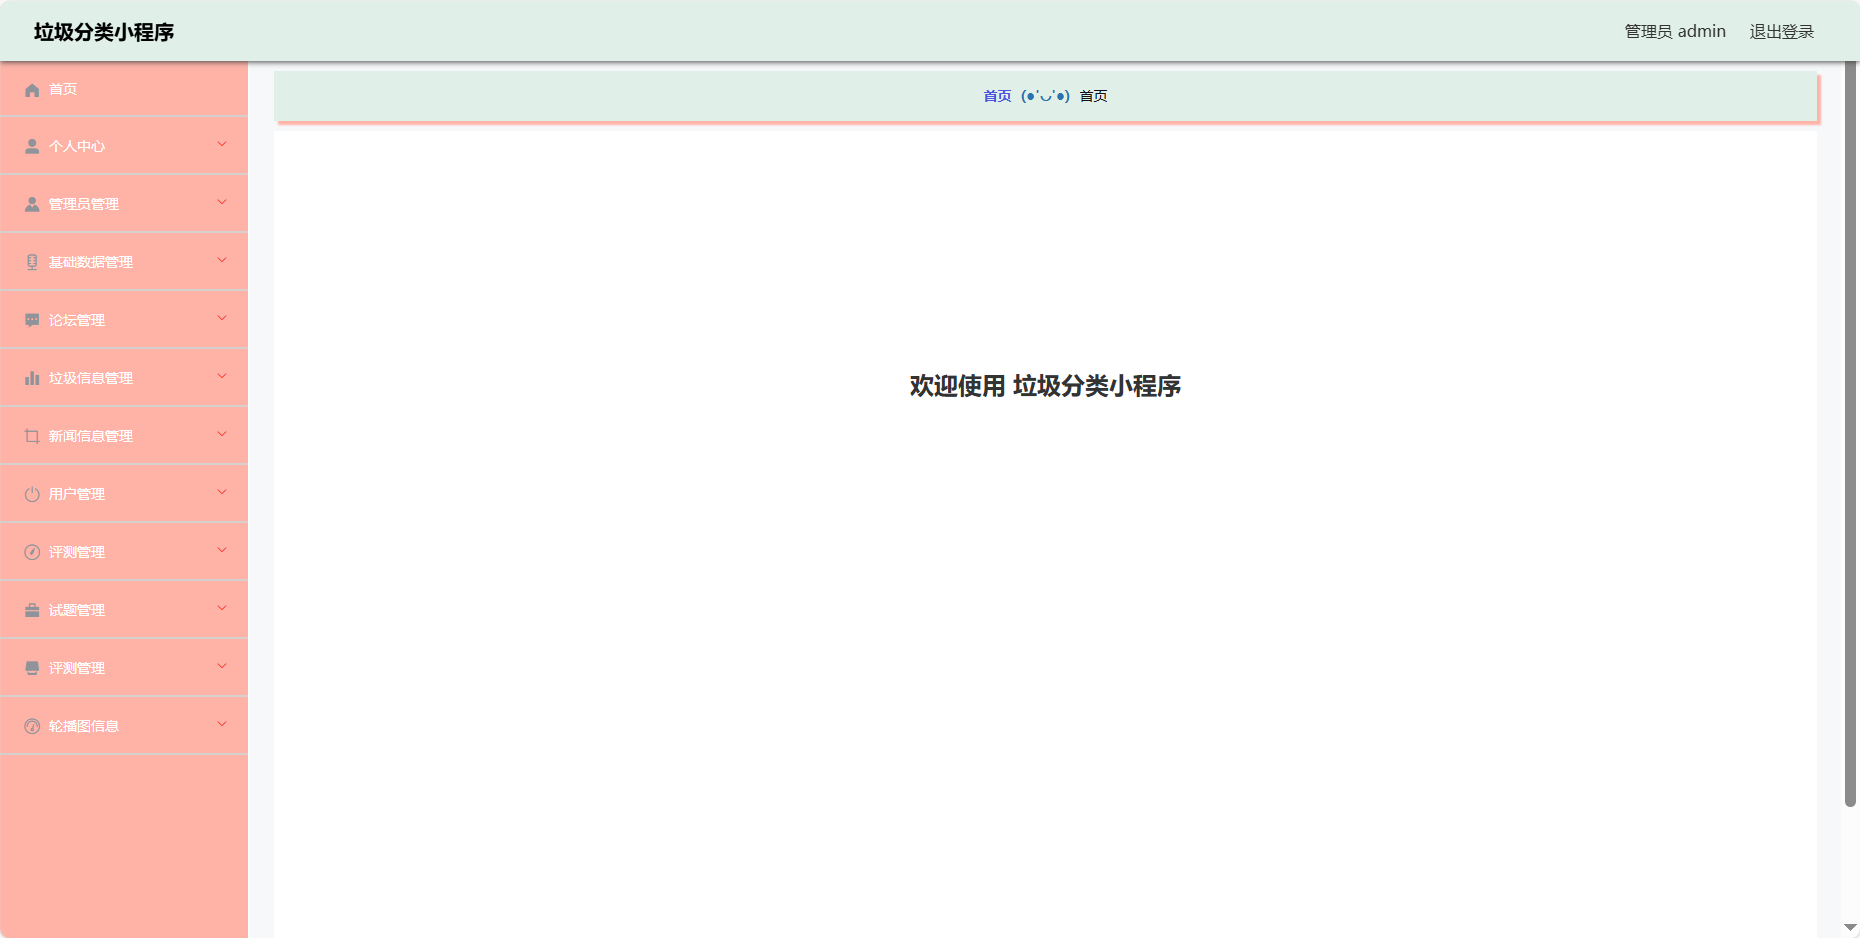Screen dimensions: 1860x938
Task: Click the 欢迎使用 垃圾分类小程序 welcome heading
Action: point(1045,386)
